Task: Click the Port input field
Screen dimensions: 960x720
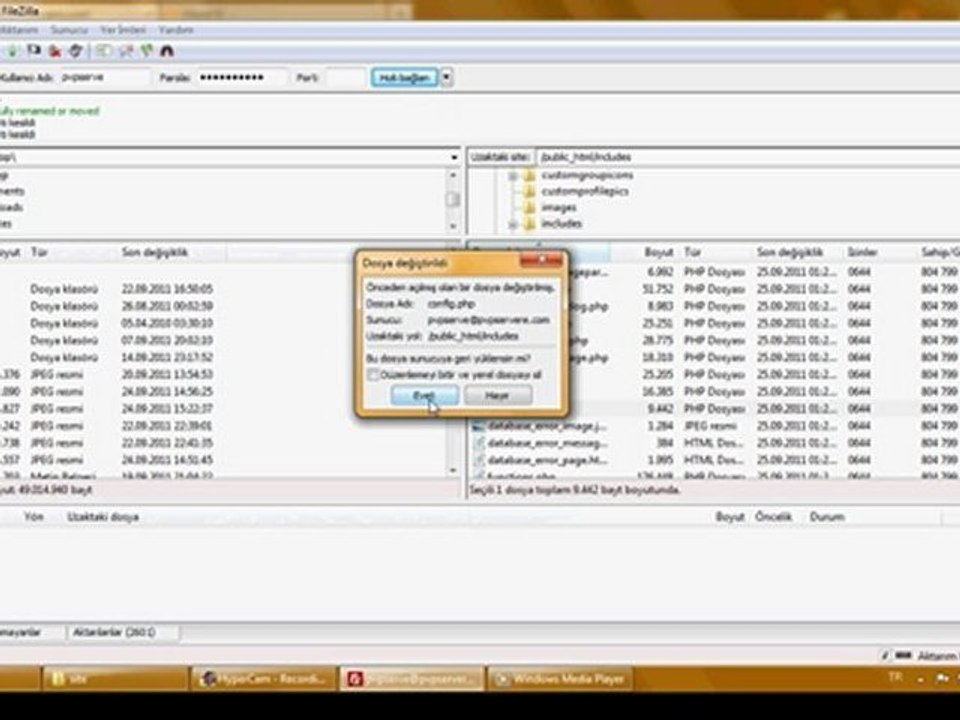Action: [345, 78]
